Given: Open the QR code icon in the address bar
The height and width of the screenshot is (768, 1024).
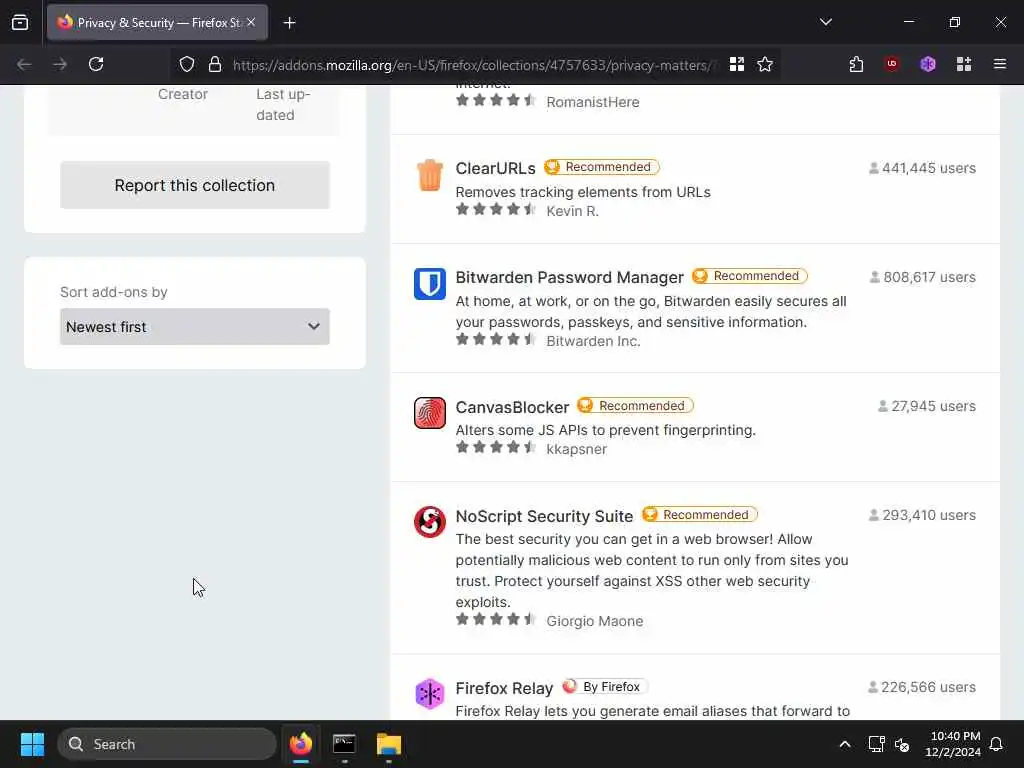Looking at the screenshot, I should click(x=737, y=64).
